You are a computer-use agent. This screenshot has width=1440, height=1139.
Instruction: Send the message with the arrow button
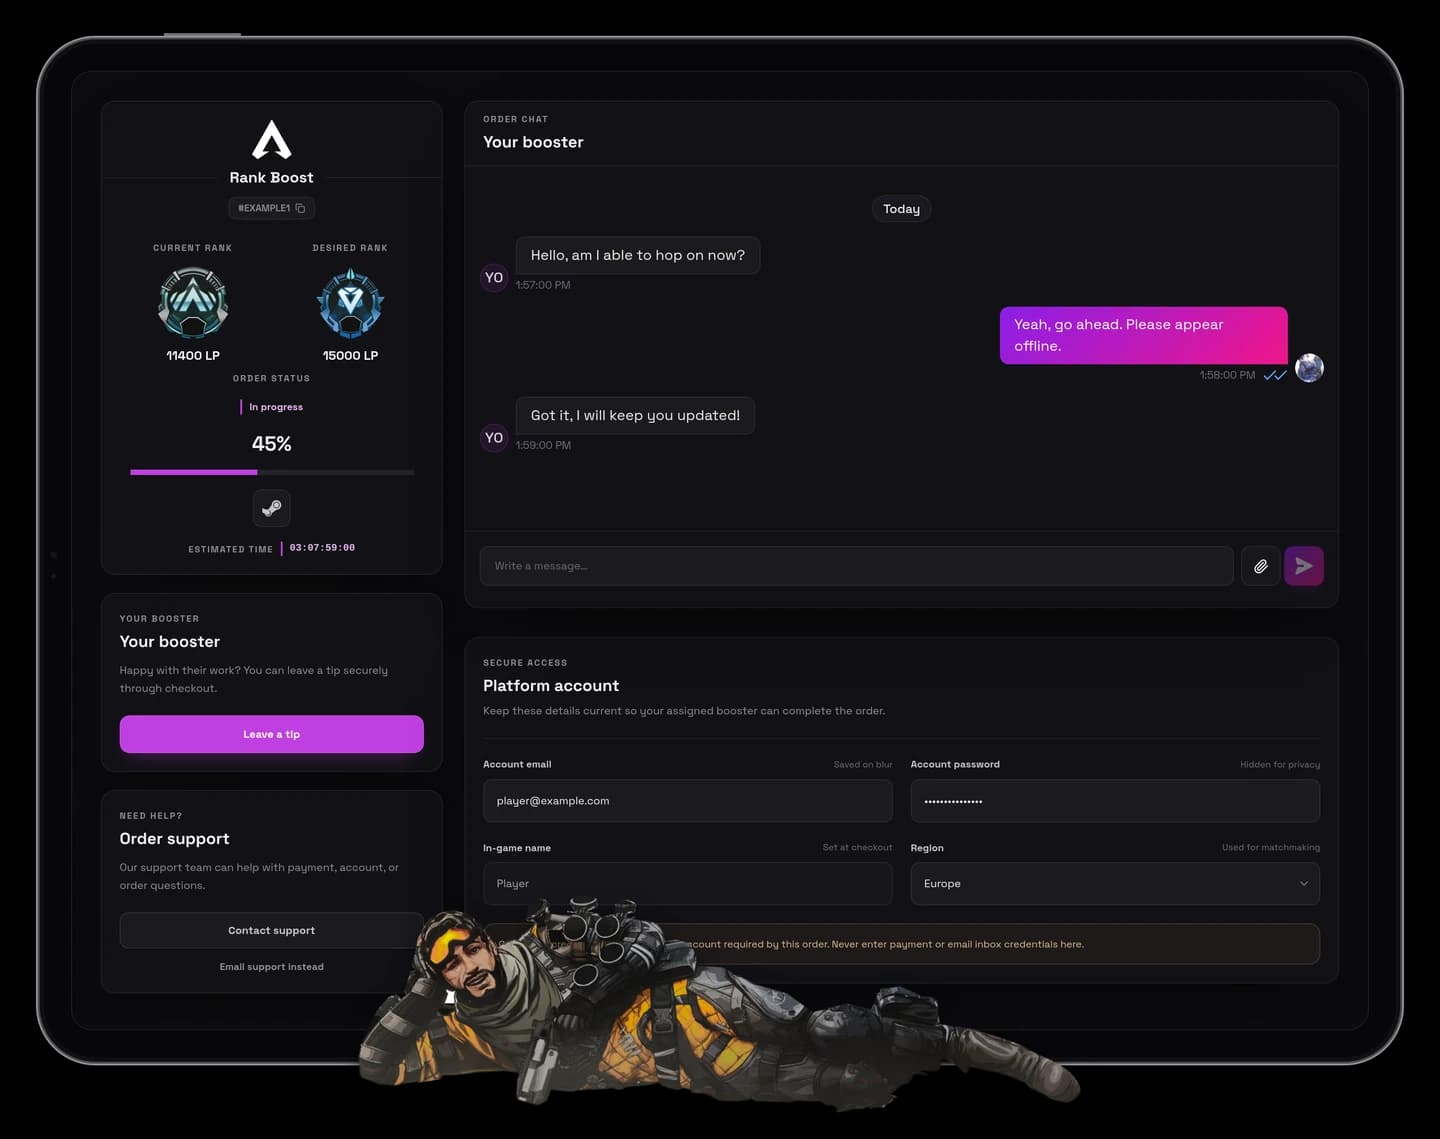point(1304,566)
